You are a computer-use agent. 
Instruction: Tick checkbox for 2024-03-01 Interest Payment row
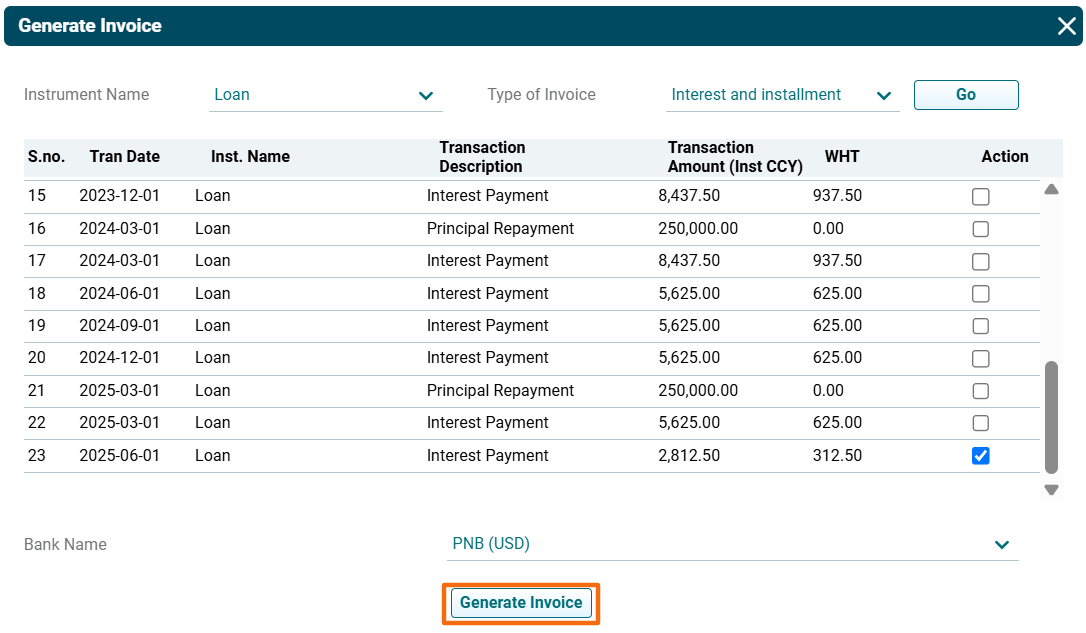tap(981, 262)
